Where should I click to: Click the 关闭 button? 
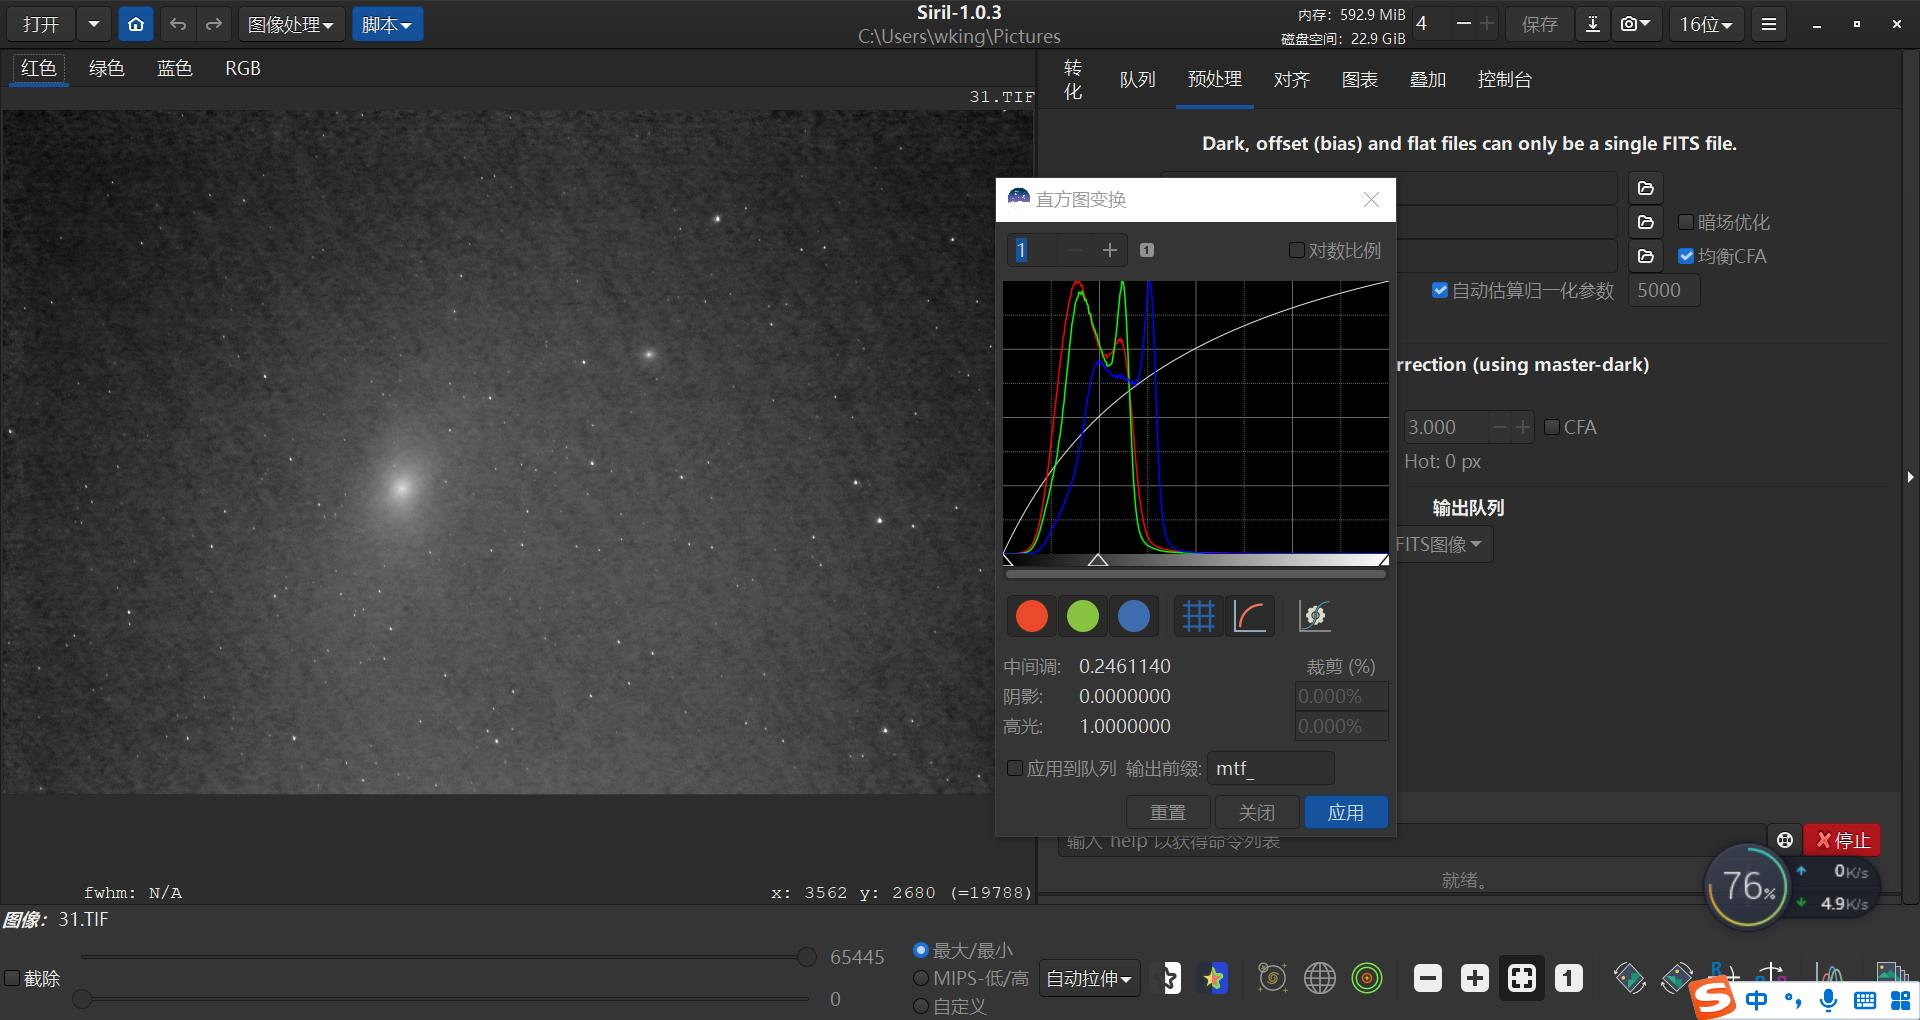1257,812
